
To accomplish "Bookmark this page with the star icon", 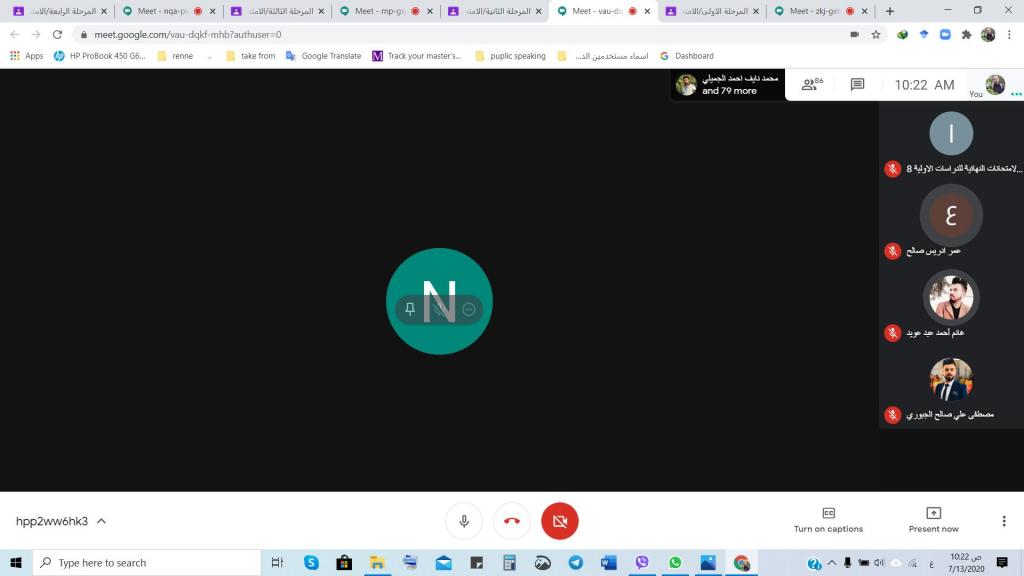I will [x=876, y=34].
